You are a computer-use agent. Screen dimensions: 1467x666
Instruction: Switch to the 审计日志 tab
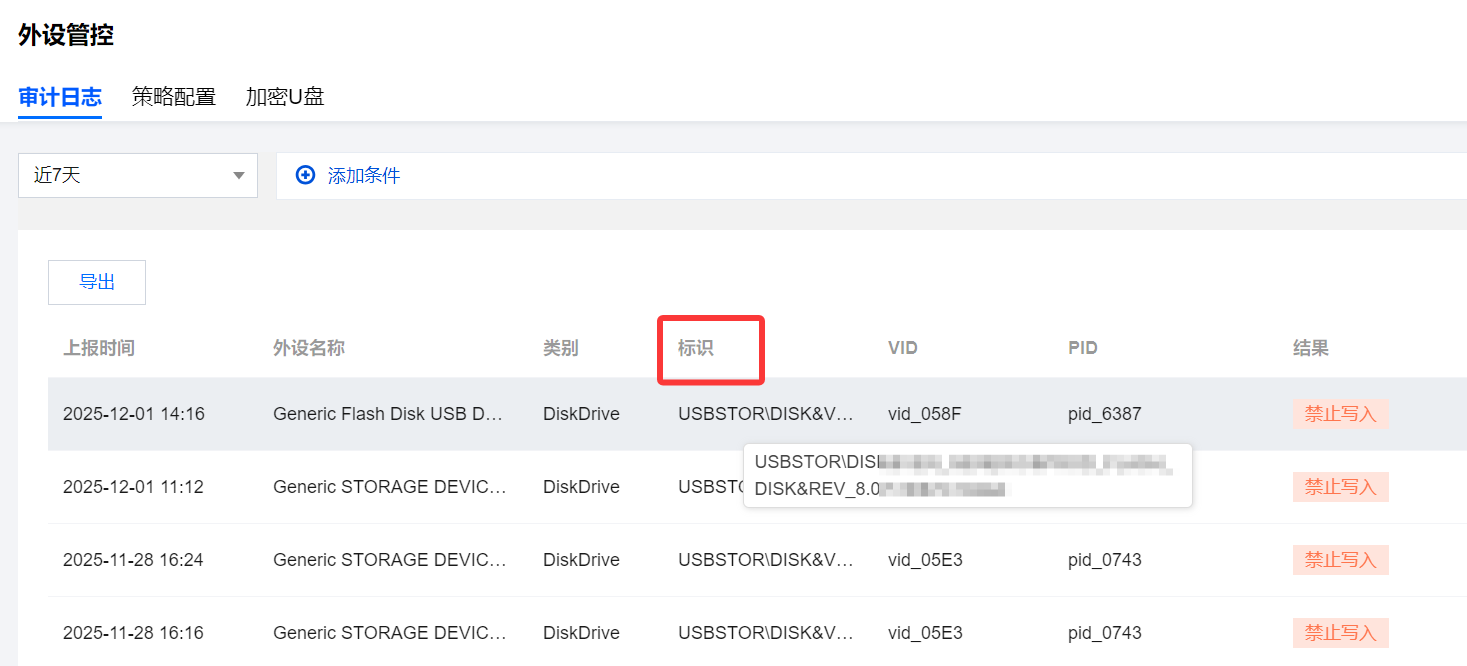pos(60,97)
